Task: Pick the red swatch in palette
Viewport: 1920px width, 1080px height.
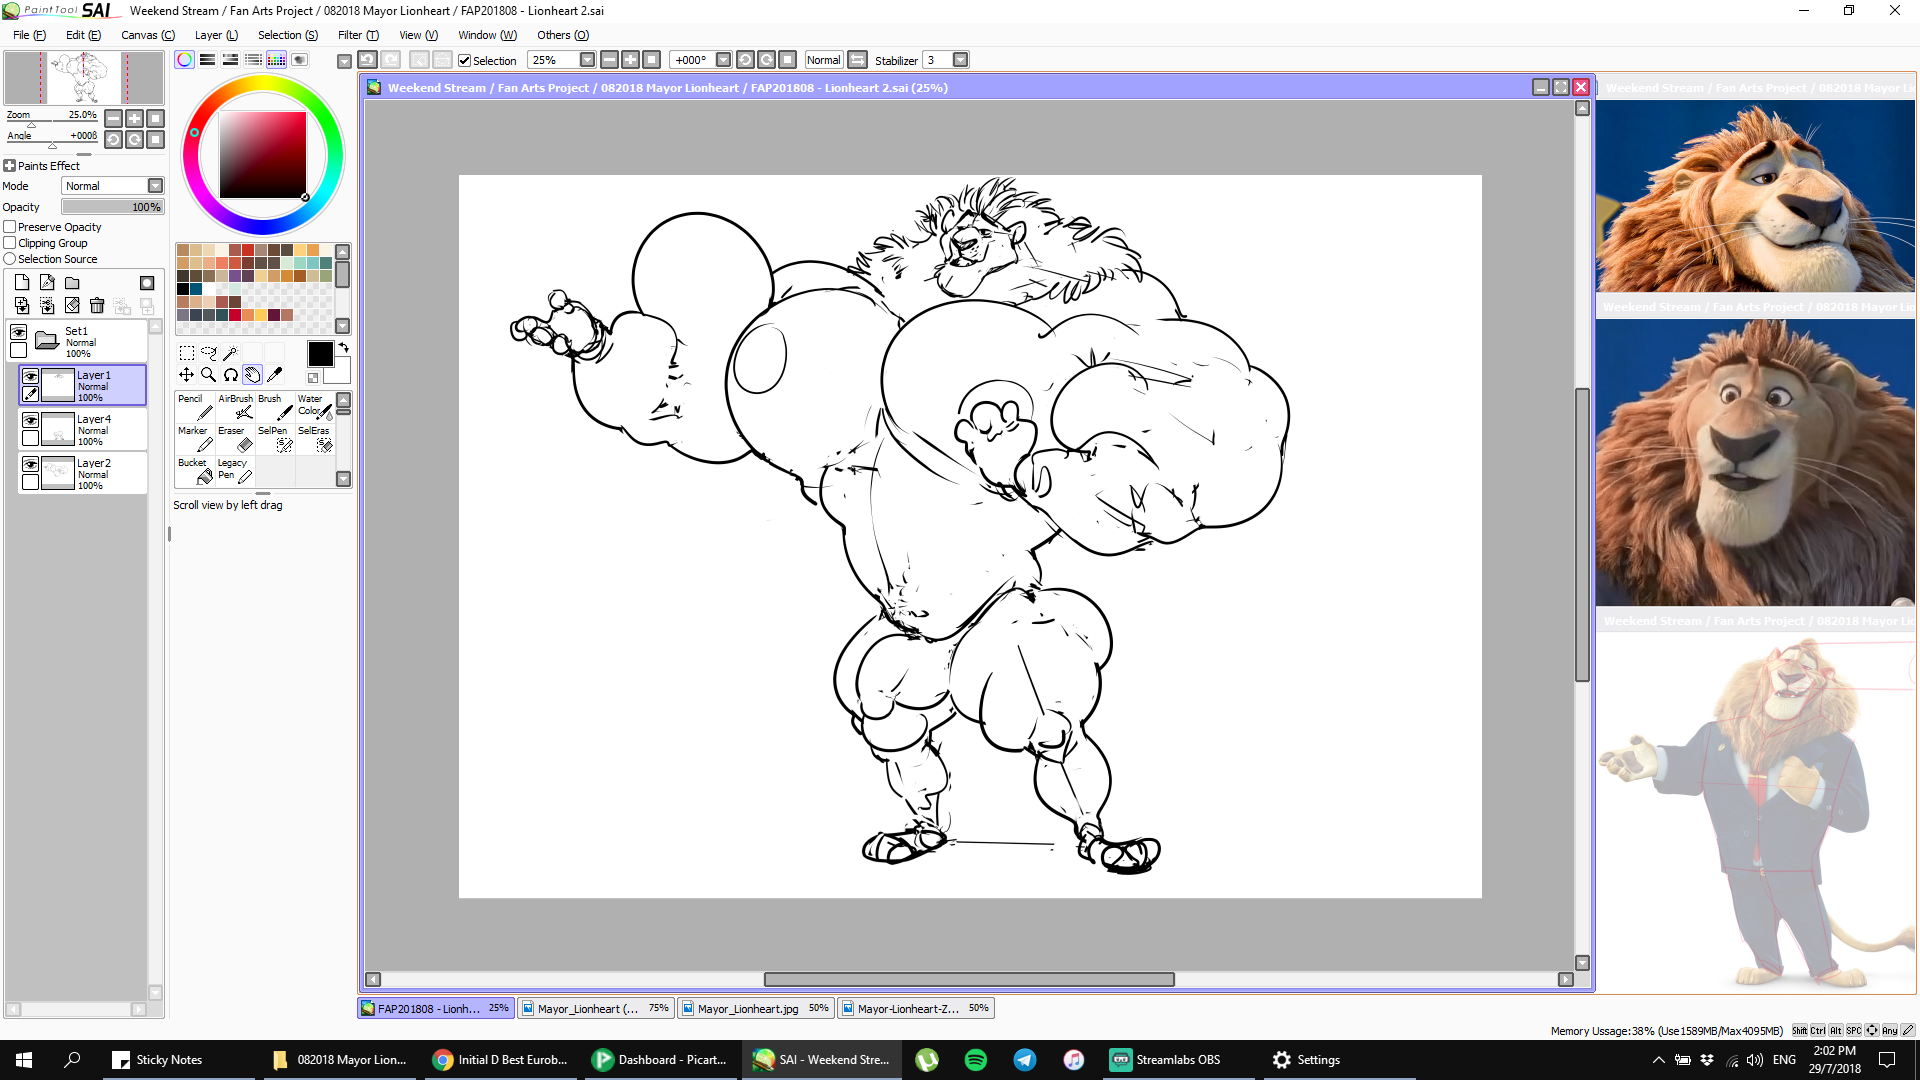Action: 247,250
